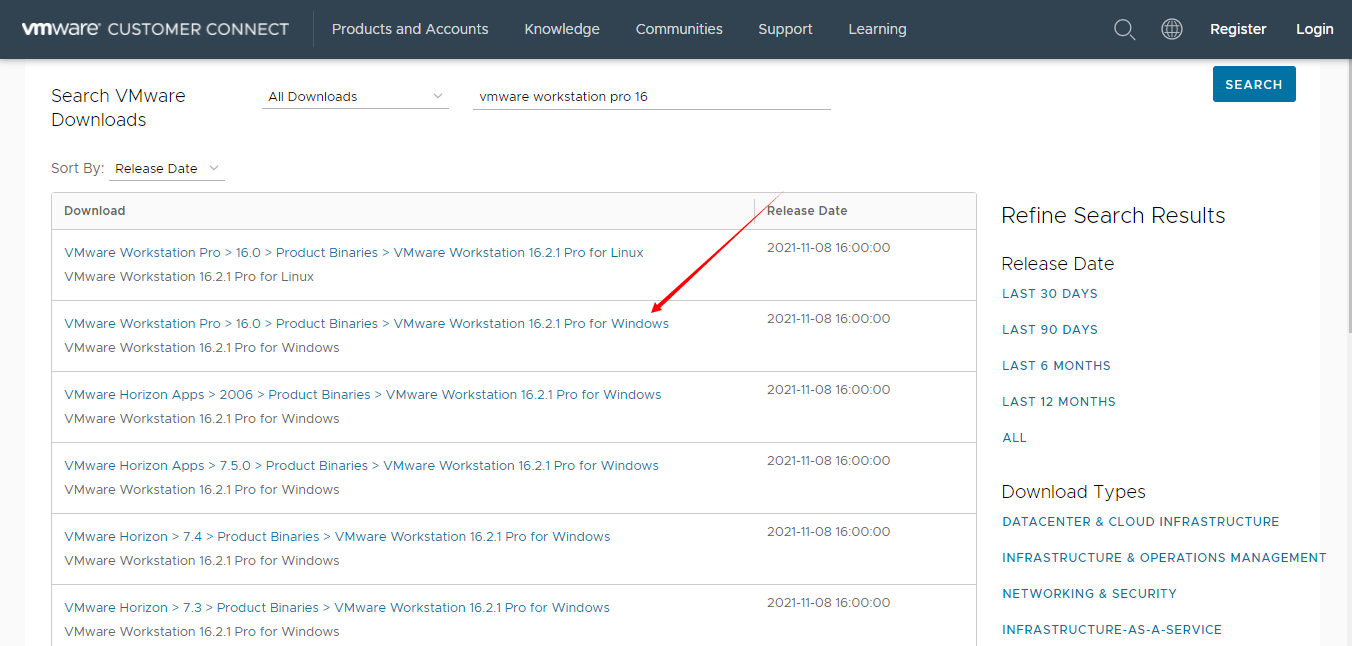Open the Learning menu
Viewport: 1352px width, 646px height.
pyautogui.click(x=877, y=29)
